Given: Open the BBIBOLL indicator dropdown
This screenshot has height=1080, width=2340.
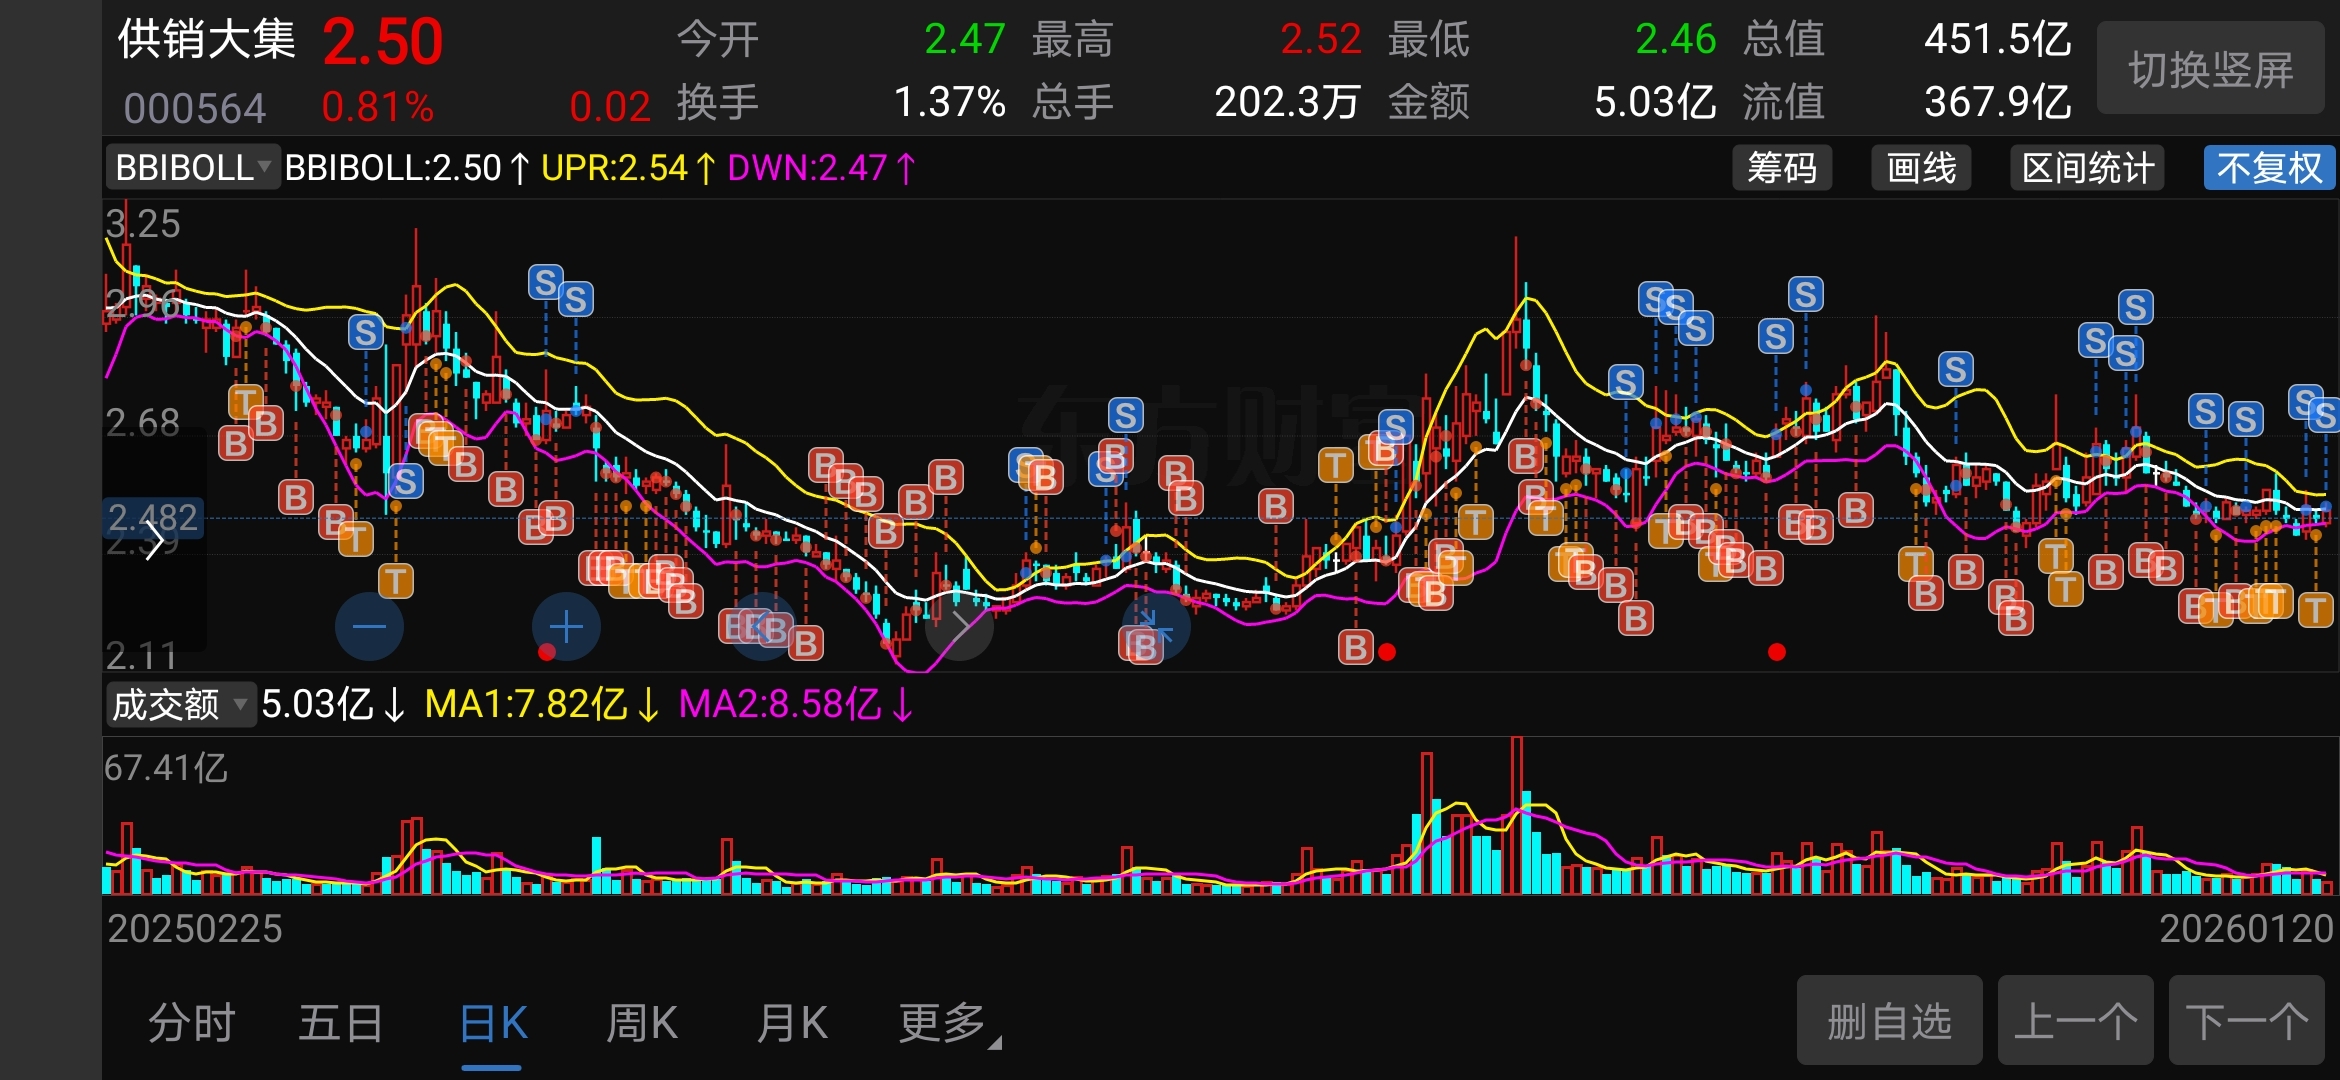Looking at the screenshot, I should point(192,168).
